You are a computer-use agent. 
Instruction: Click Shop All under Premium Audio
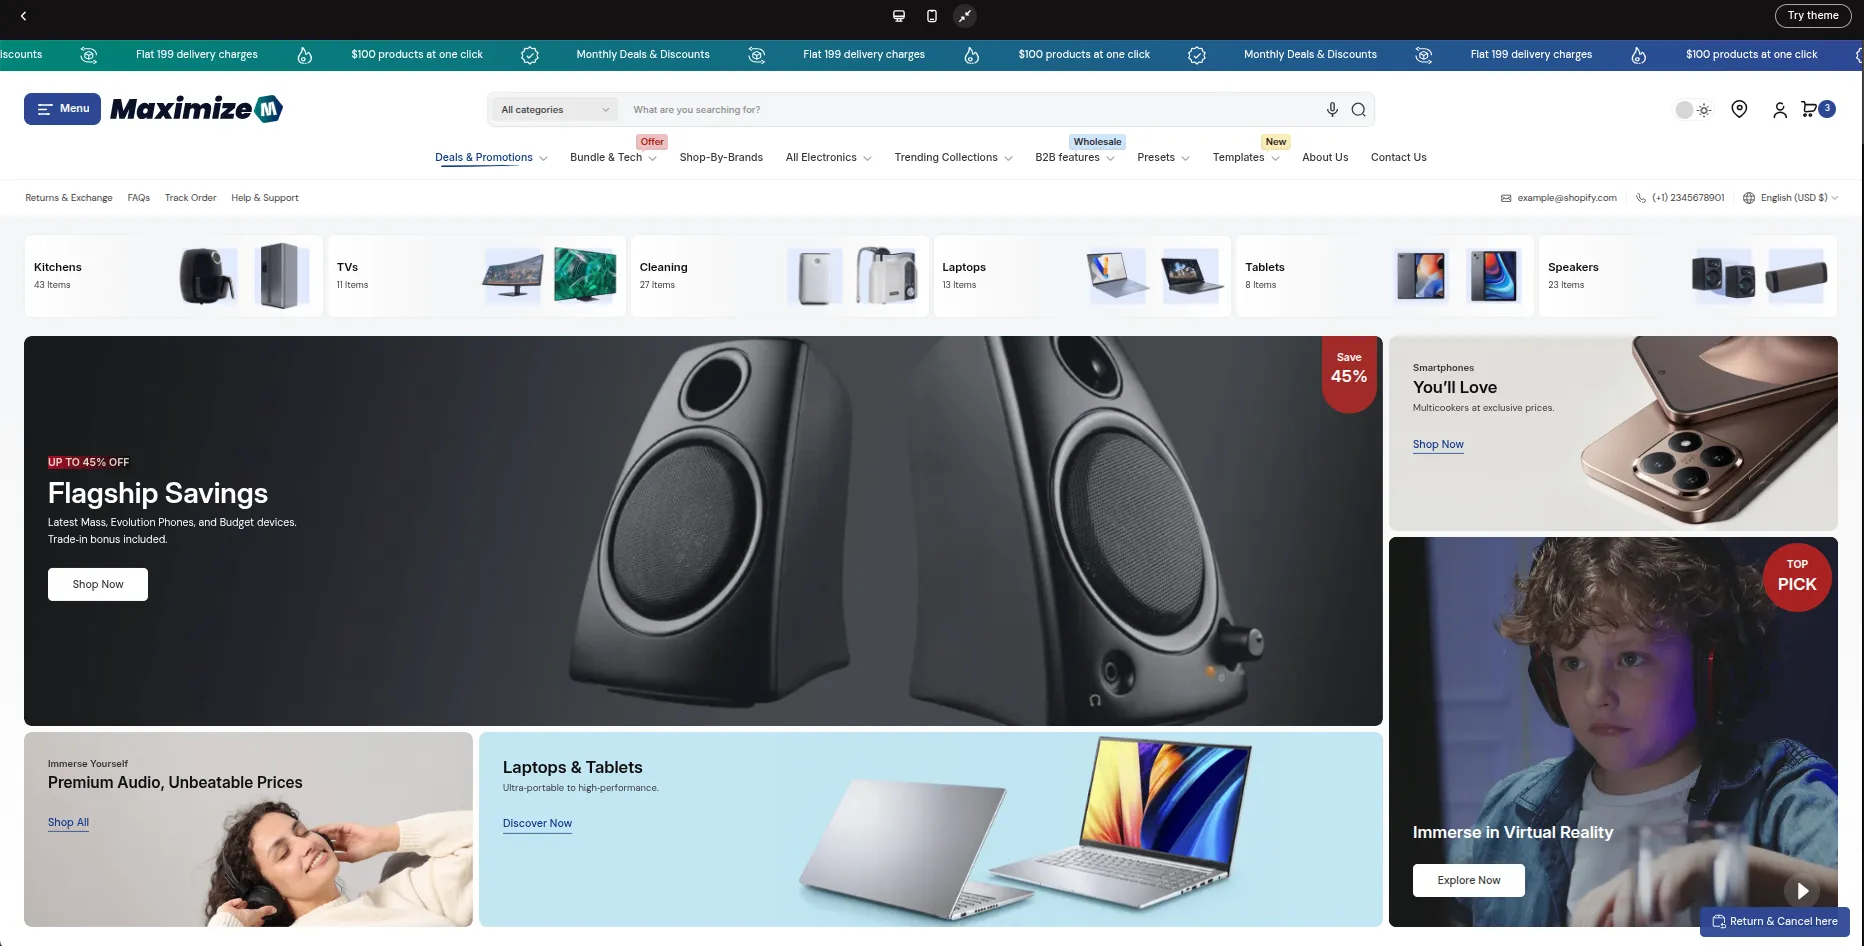click(x=68, y=823)
